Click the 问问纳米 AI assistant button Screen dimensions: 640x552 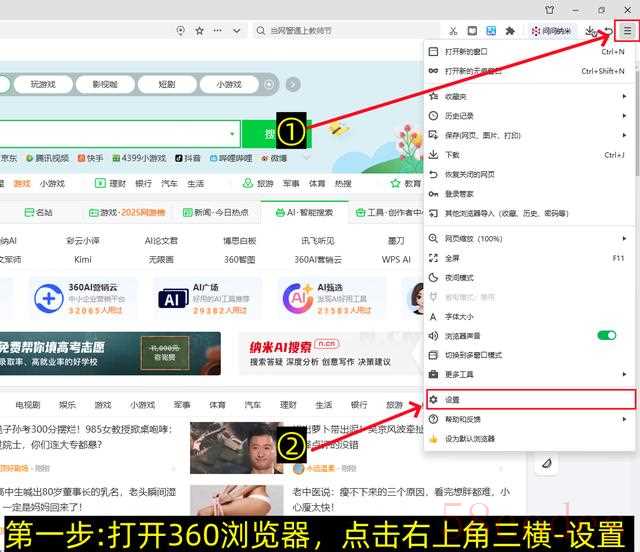551,31
